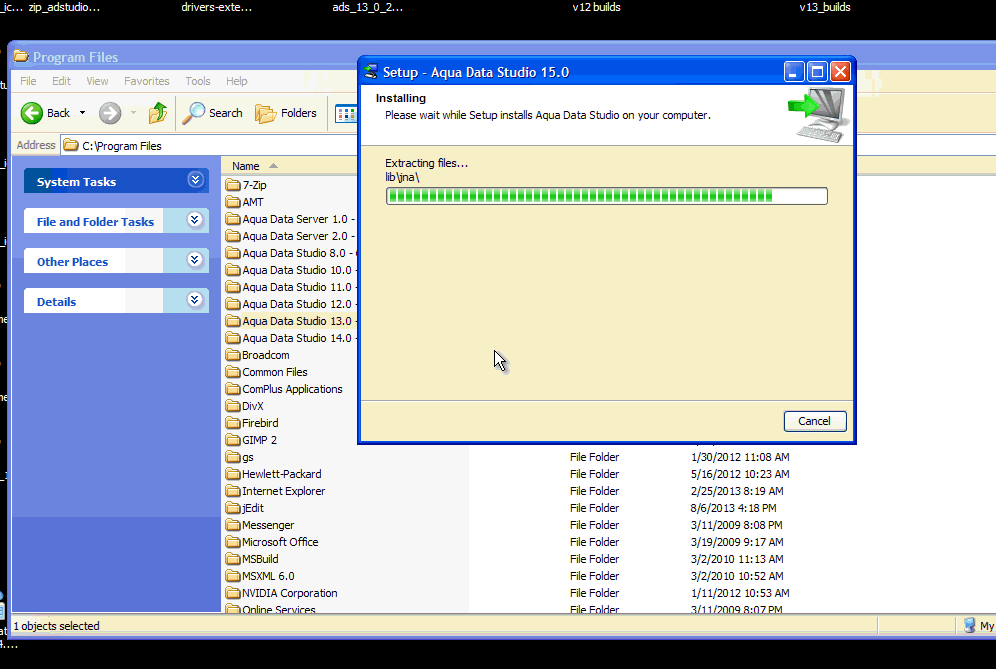This screenshot has height=669, width=996.
Task: Select the v13_builds desktop item
Action: [x=824, y=8]
